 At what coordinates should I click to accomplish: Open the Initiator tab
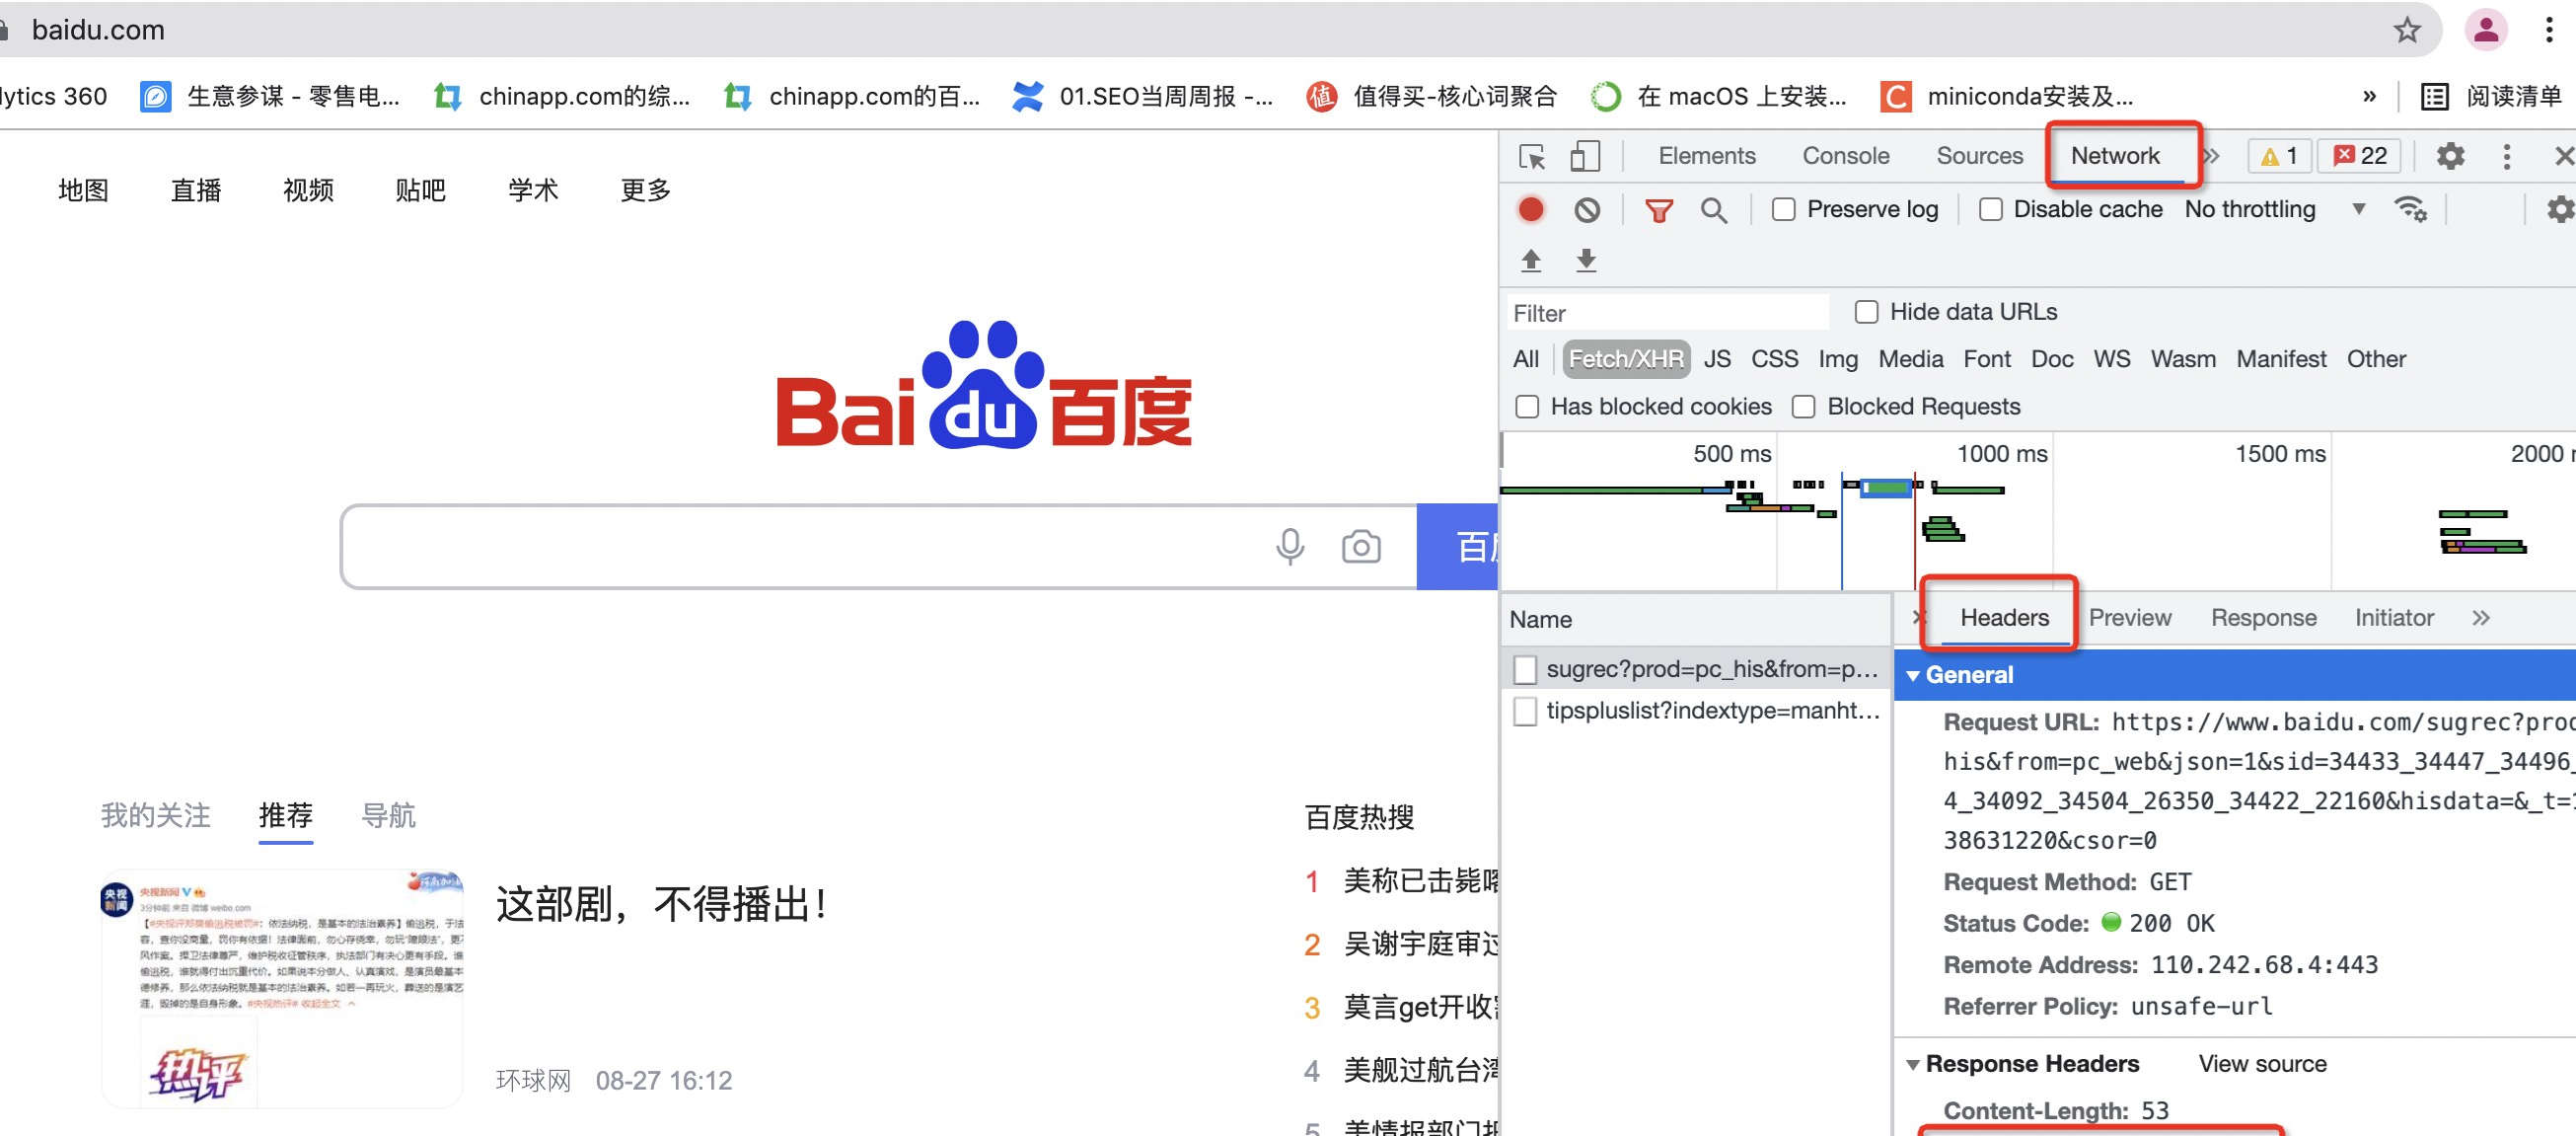[2393, 618]
